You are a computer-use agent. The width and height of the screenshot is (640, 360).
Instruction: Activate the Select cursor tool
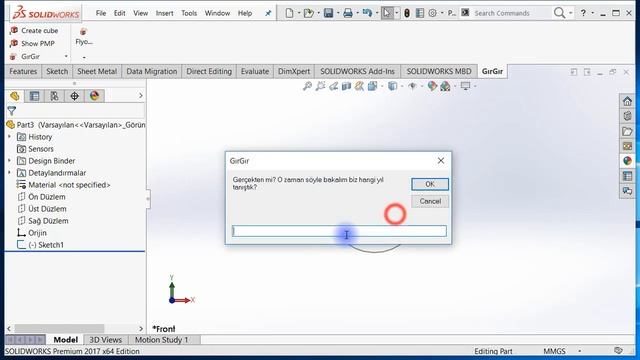[x=387, y=13]
